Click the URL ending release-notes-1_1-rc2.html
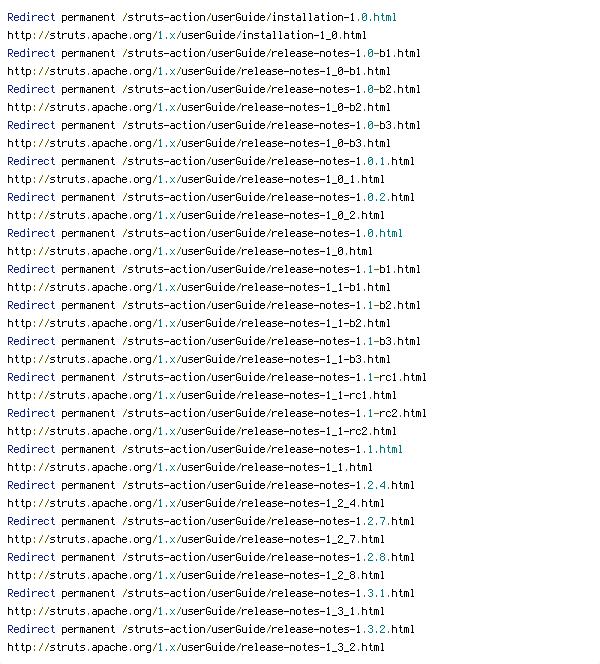Screen dimensions: 600x664 coord(202,431)
